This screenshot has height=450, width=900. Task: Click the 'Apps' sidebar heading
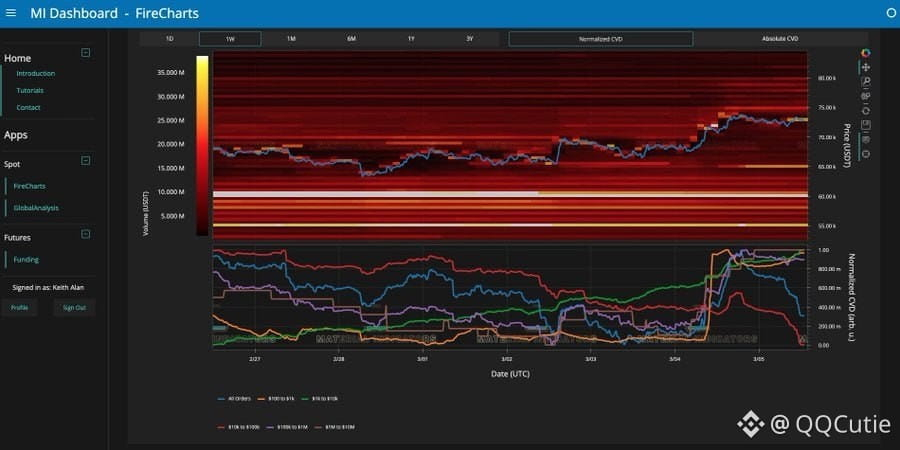(15, 135)
